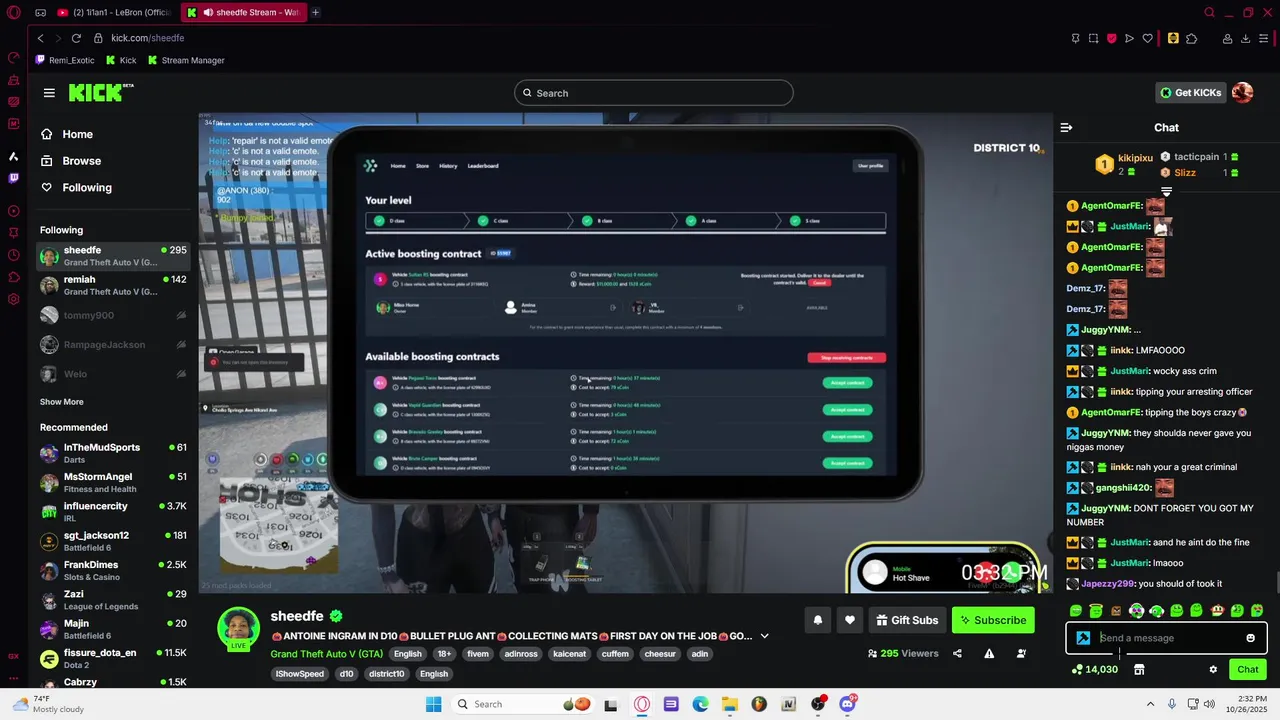Click the Grand Theft Auto V category link
1280x720 pixels.
326,654
